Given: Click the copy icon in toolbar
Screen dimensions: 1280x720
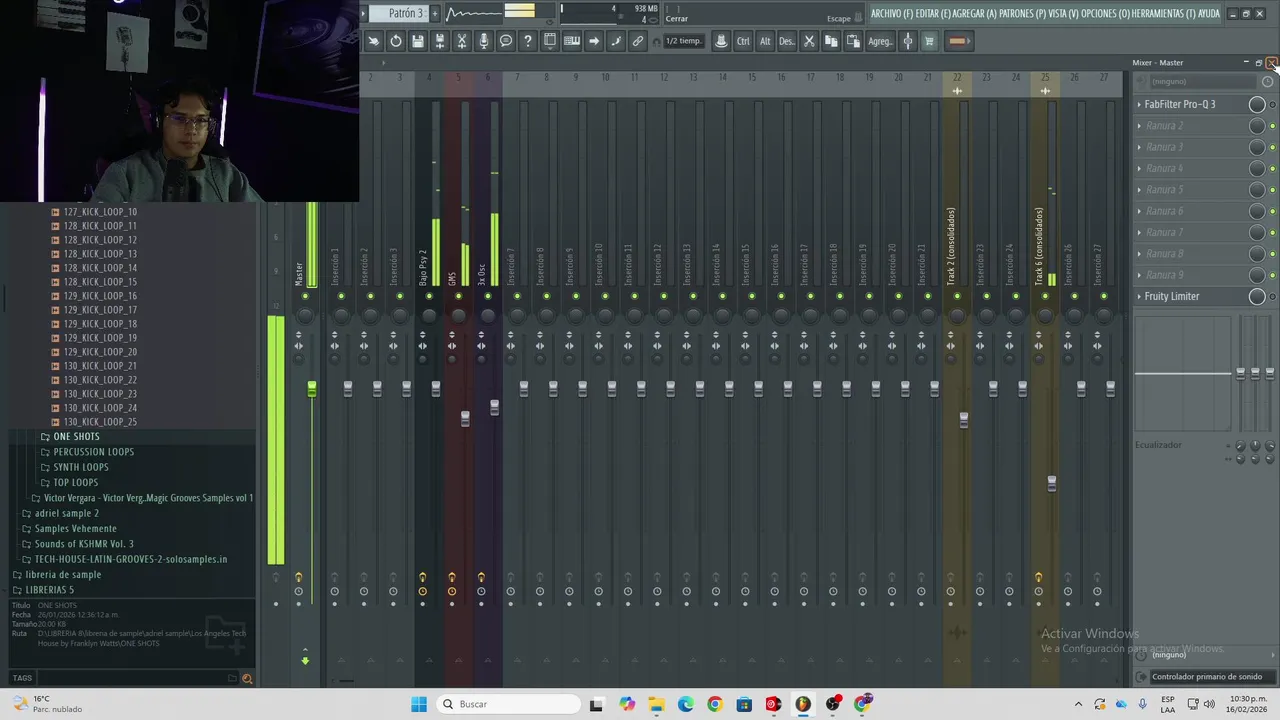Looking at the screenshot, I should click(x=831, y=41).
